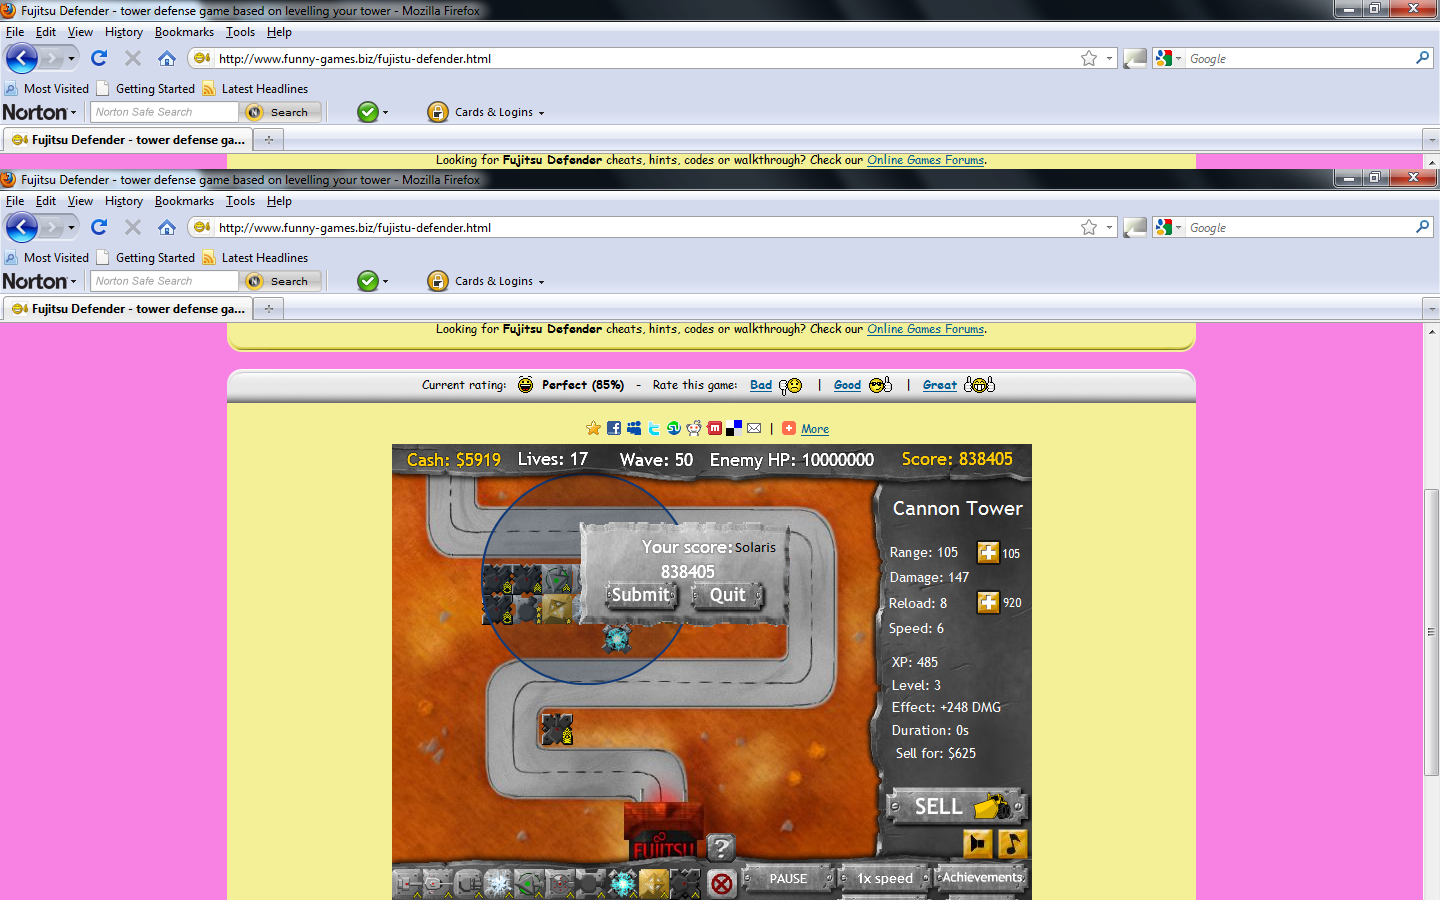Open the History menu in the front window
1440x900 pixels.
click(x=124, y=201)
